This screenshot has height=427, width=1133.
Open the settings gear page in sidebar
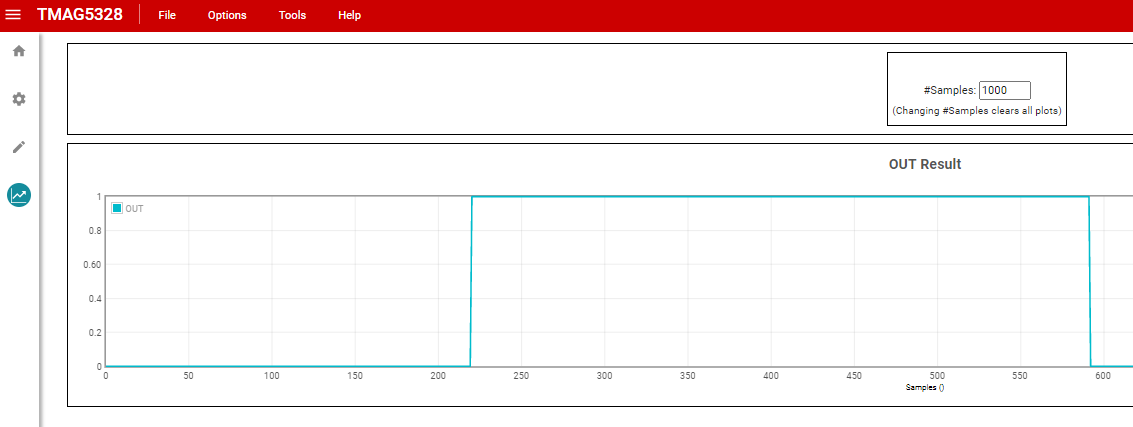click(x=19, y=99)
